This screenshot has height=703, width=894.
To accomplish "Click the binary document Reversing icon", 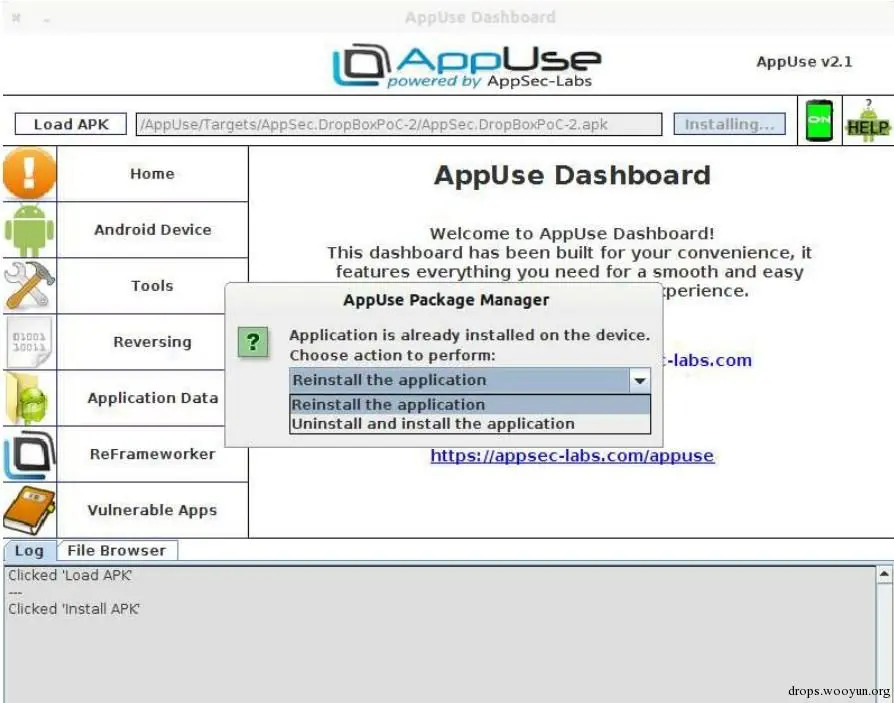I will tap(30, 342).
